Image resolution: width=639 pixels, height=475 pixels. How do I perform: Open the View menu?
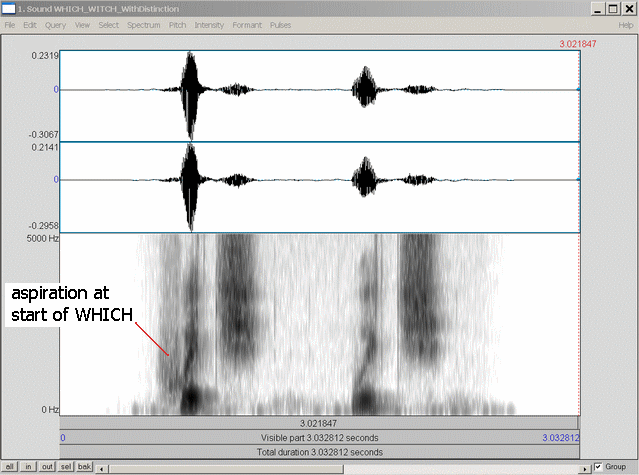81,24
